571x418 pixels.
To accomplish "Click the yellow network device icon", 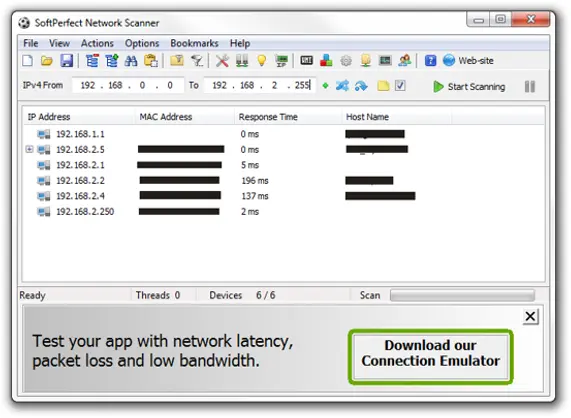I will [x=366, y=61].
